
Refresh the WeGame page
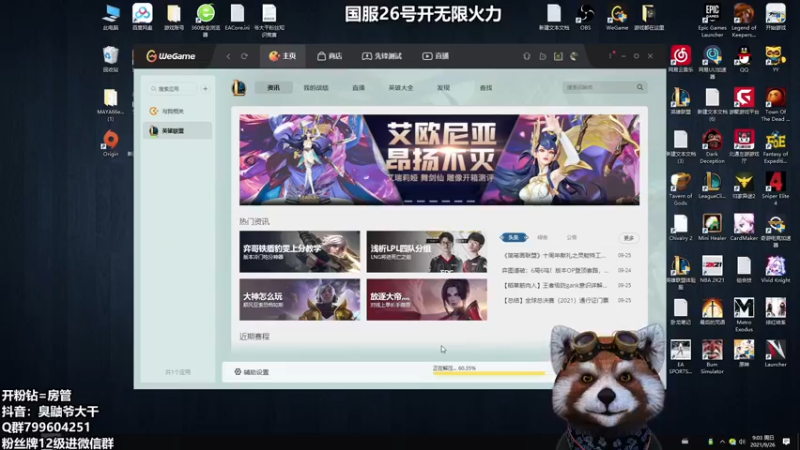click(244, 56)
